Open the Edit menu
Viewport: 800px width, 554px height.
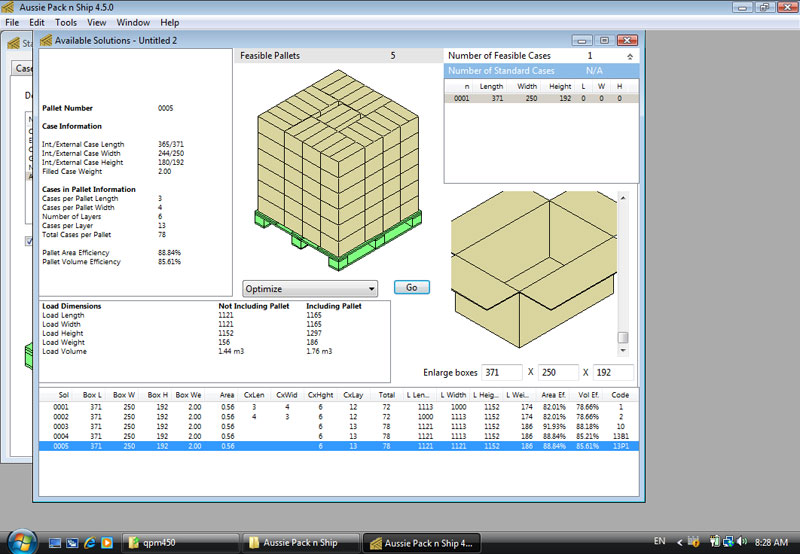pos(37,22)
